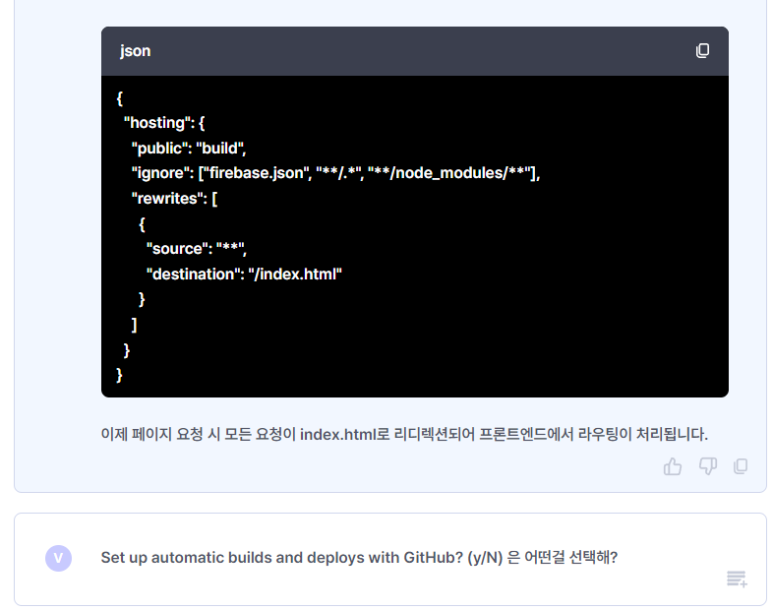Image resolution: width=773 pixels, height=610 pixels.
Task: Click the "hosting": { line in code
Action: click(x=164, y=123)
